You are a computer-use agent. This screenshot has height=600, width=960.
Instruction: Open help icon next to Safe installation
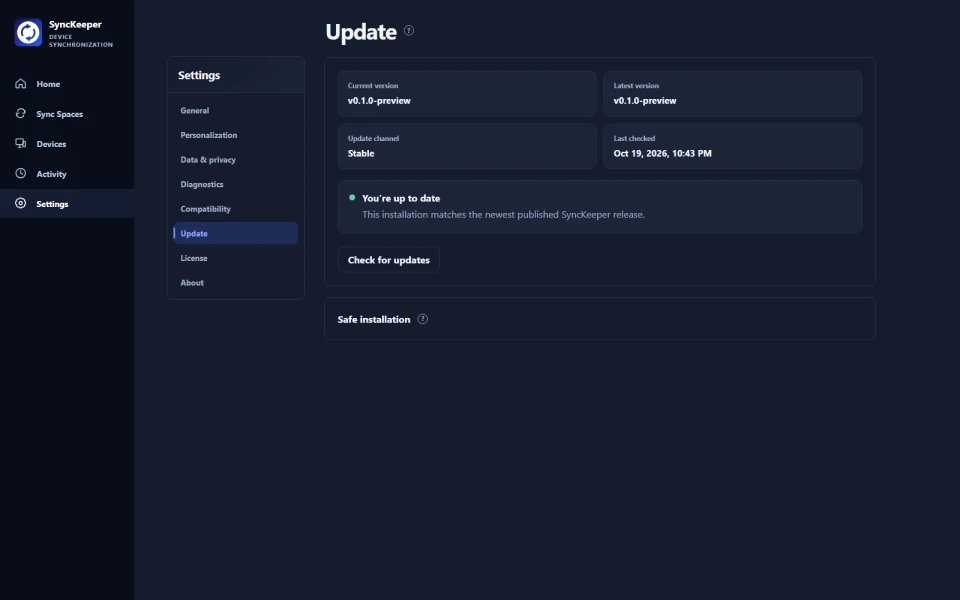point(422,319)
